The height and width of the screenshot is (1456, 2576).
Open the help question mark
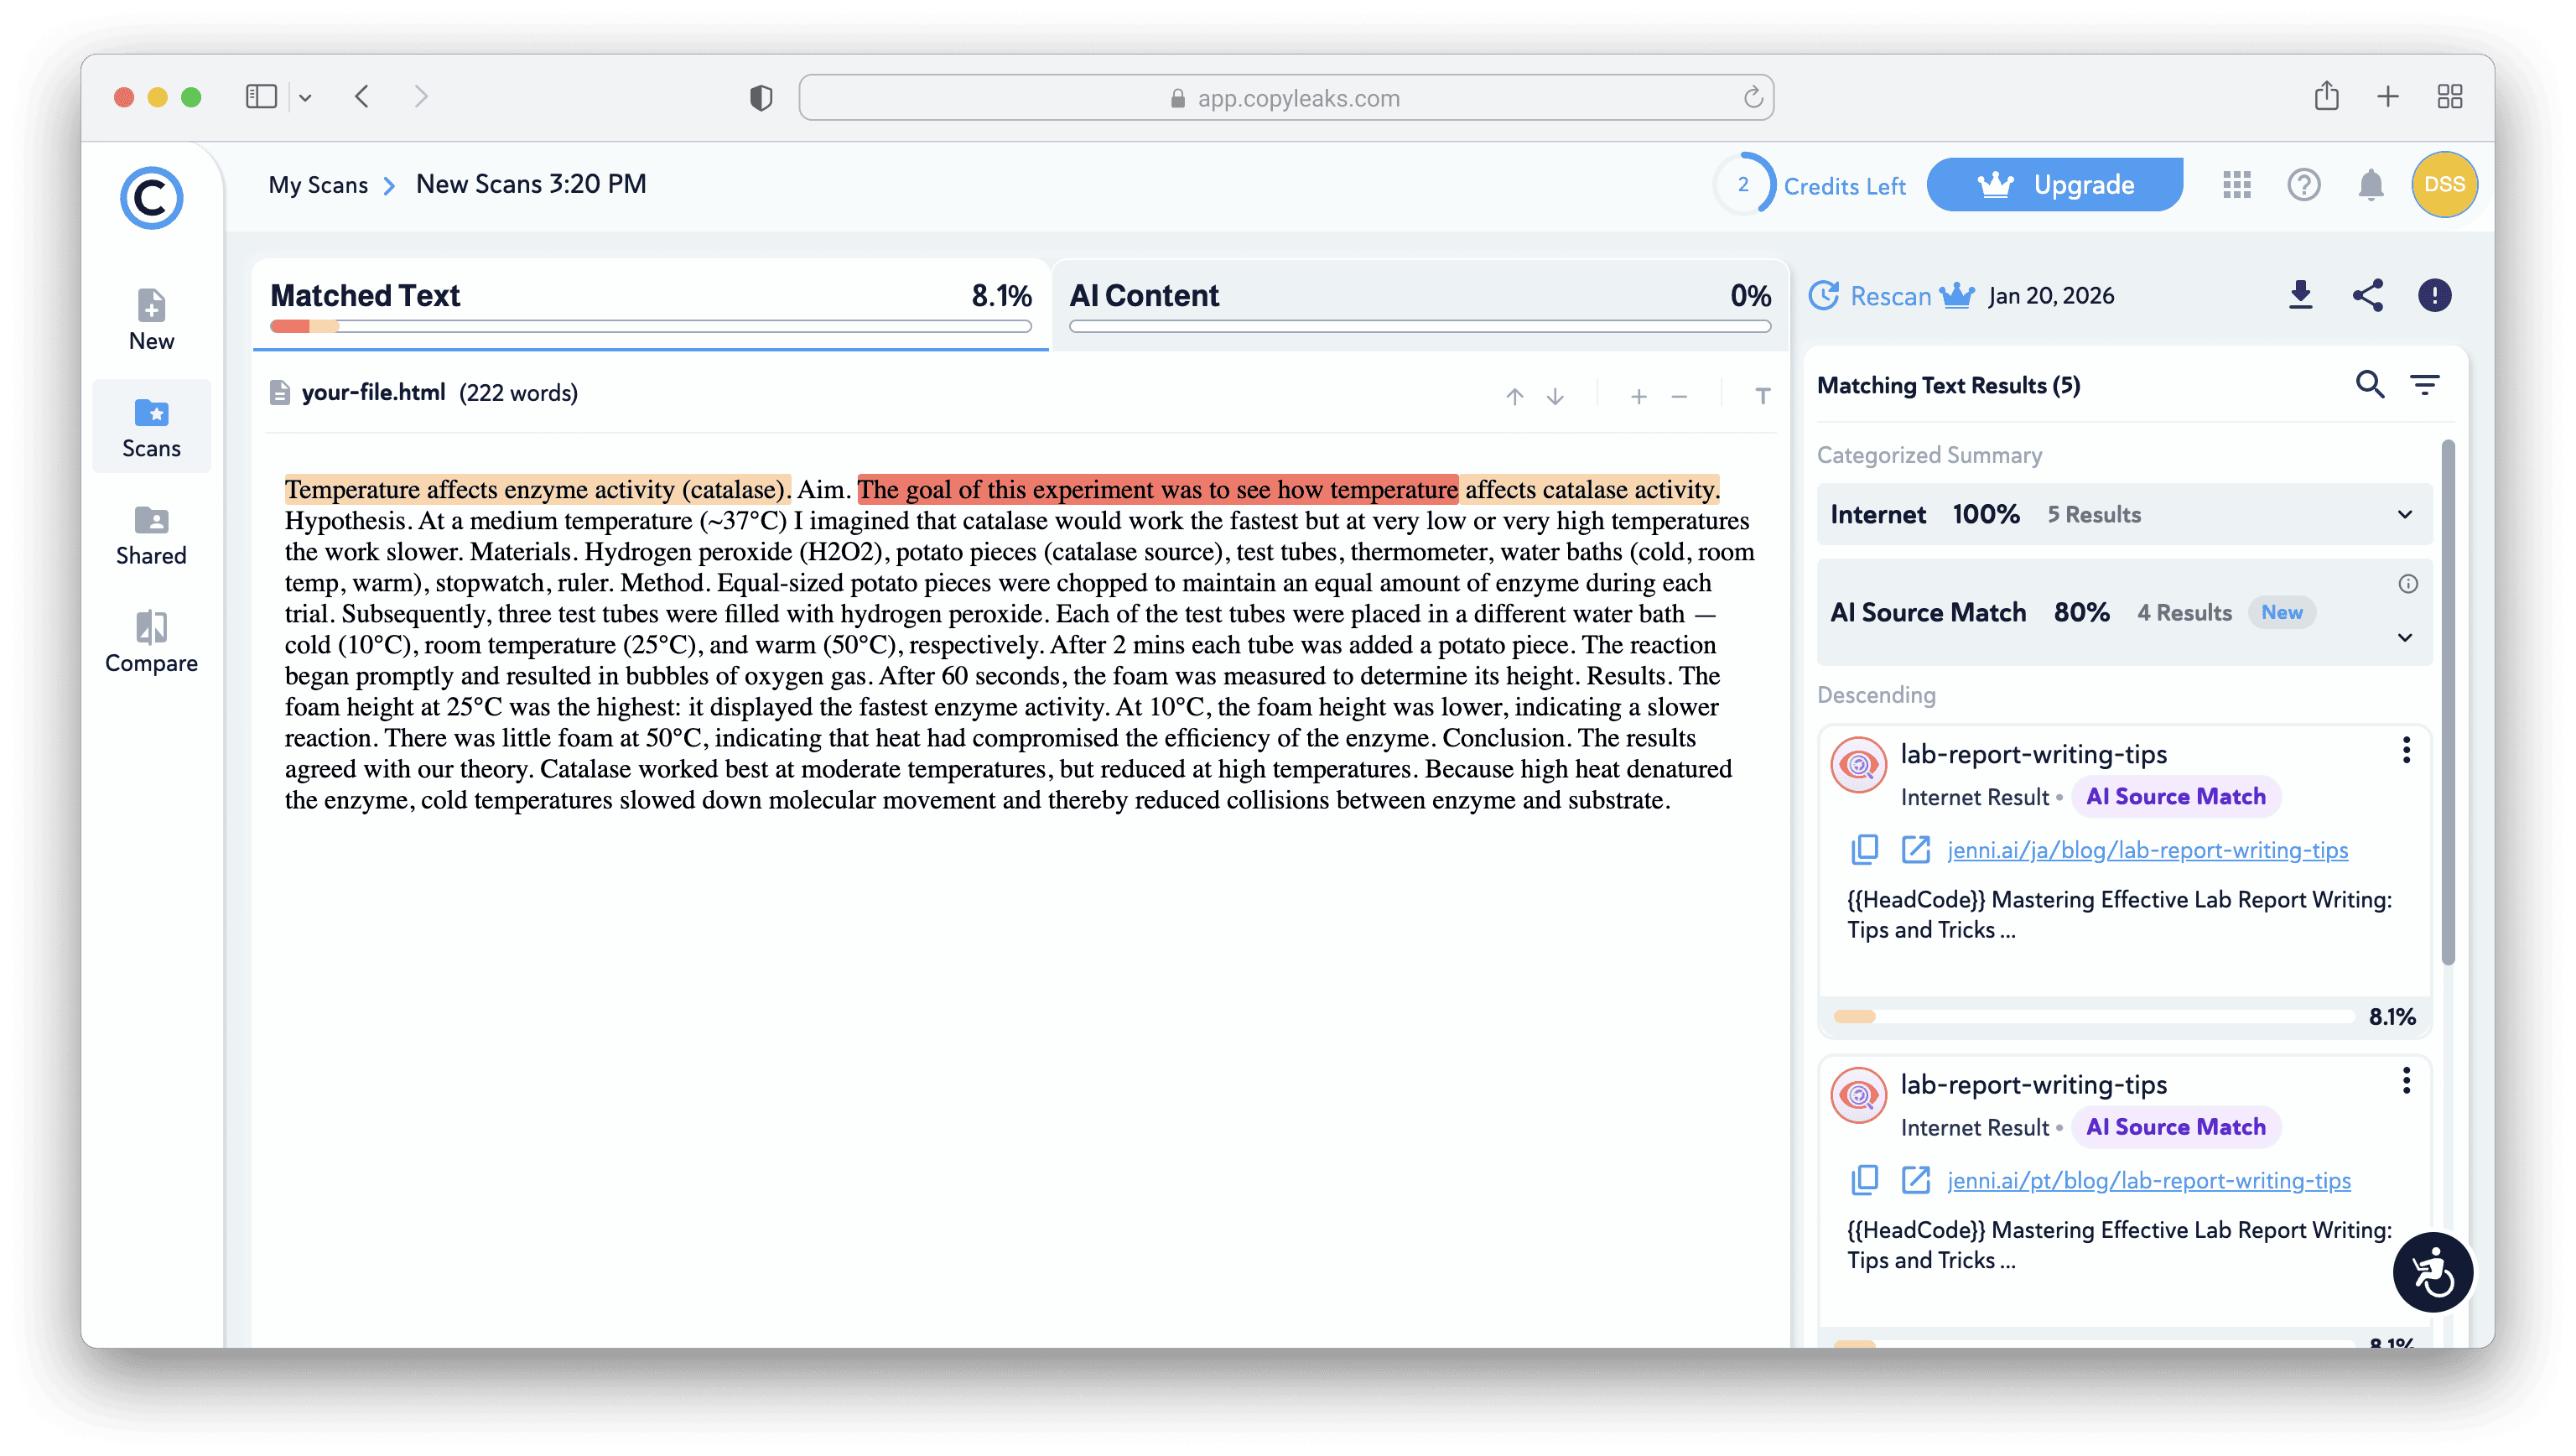click(2303, 185)
